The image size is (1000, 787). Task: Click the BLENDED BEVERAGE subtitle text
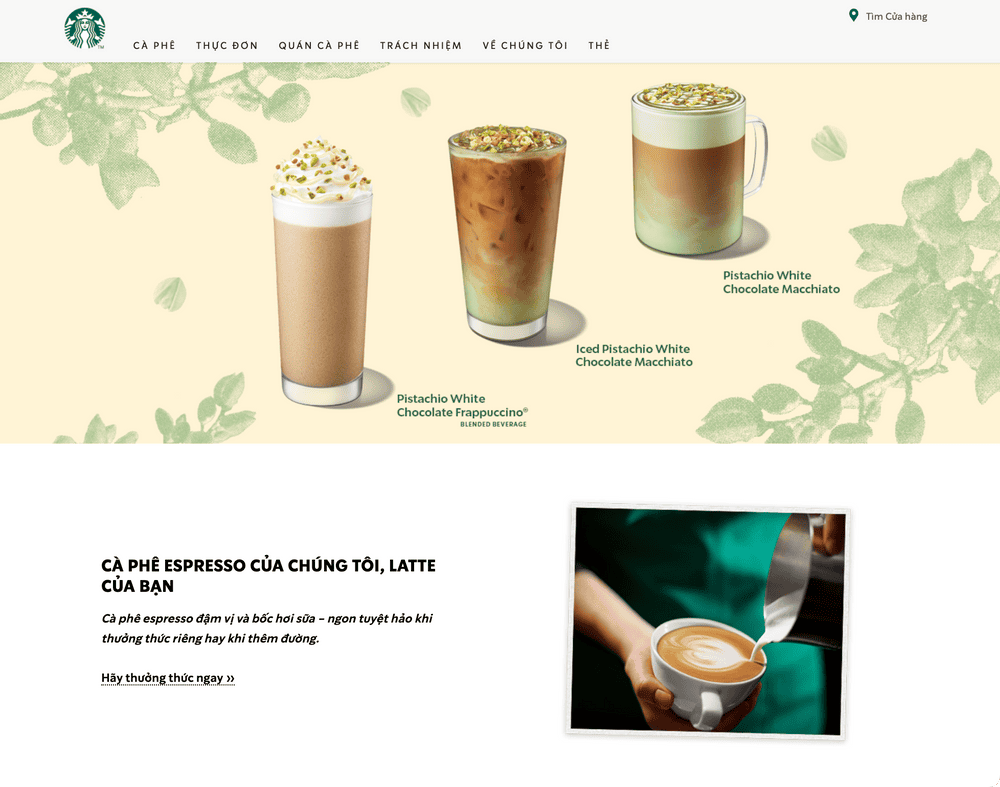click(493, 424)
